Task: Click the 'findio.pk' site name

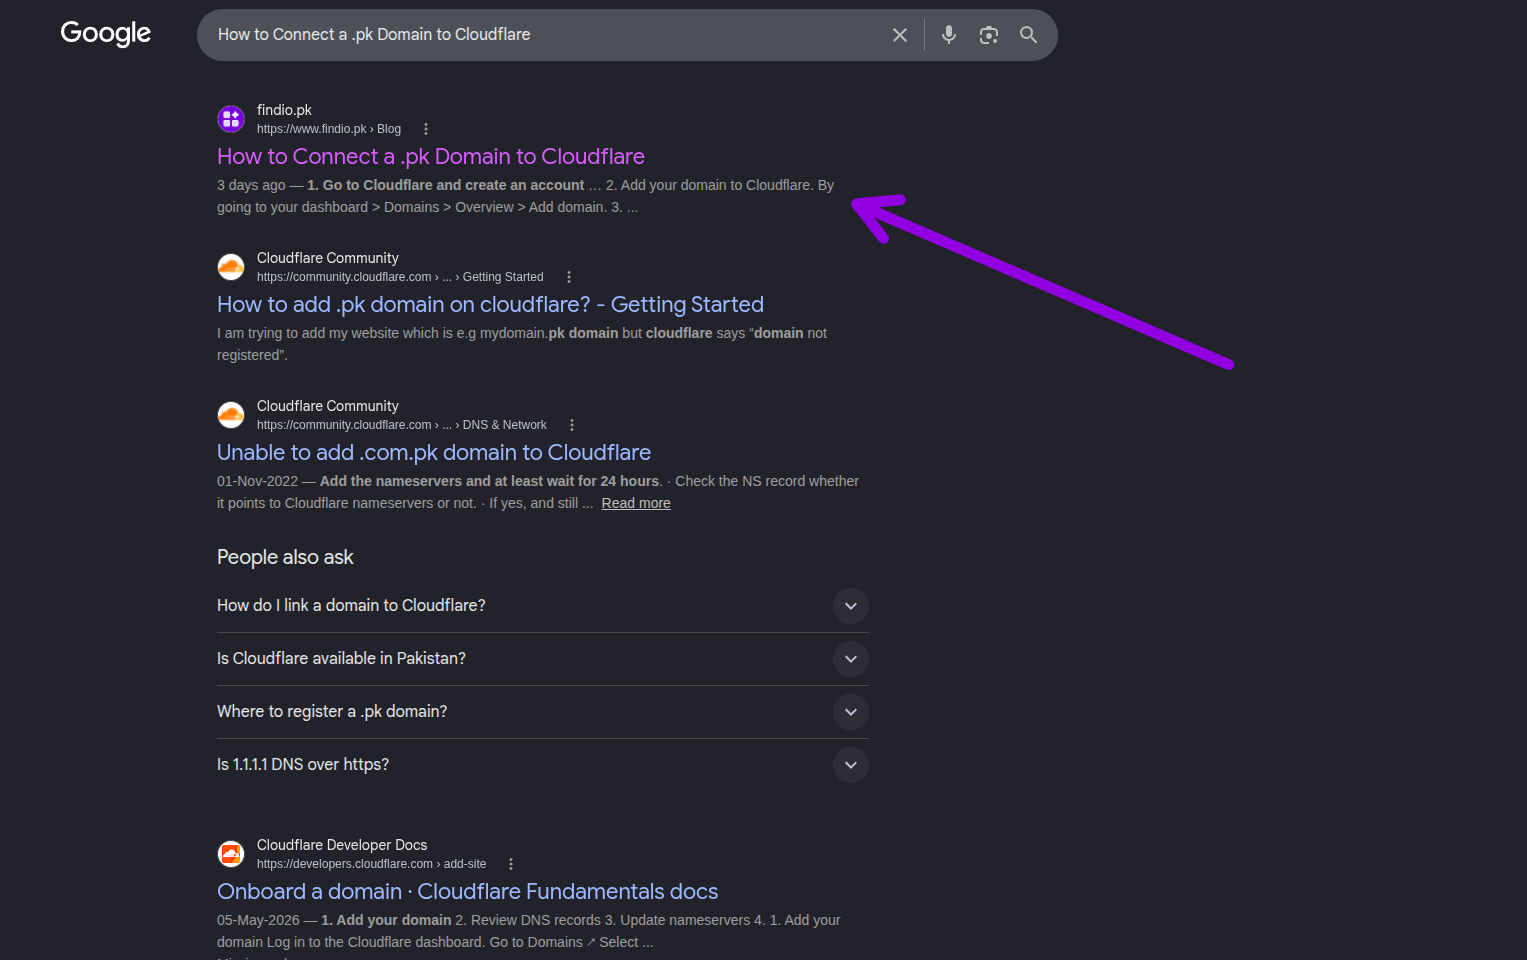Action: 284,110
